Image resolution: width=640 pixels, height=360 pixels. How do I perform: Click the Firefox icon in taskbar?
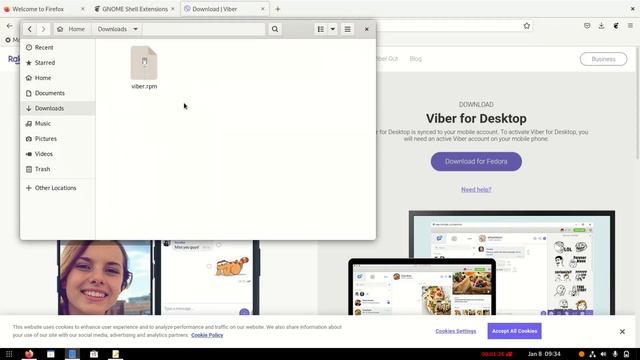click(x=29, y=354)
